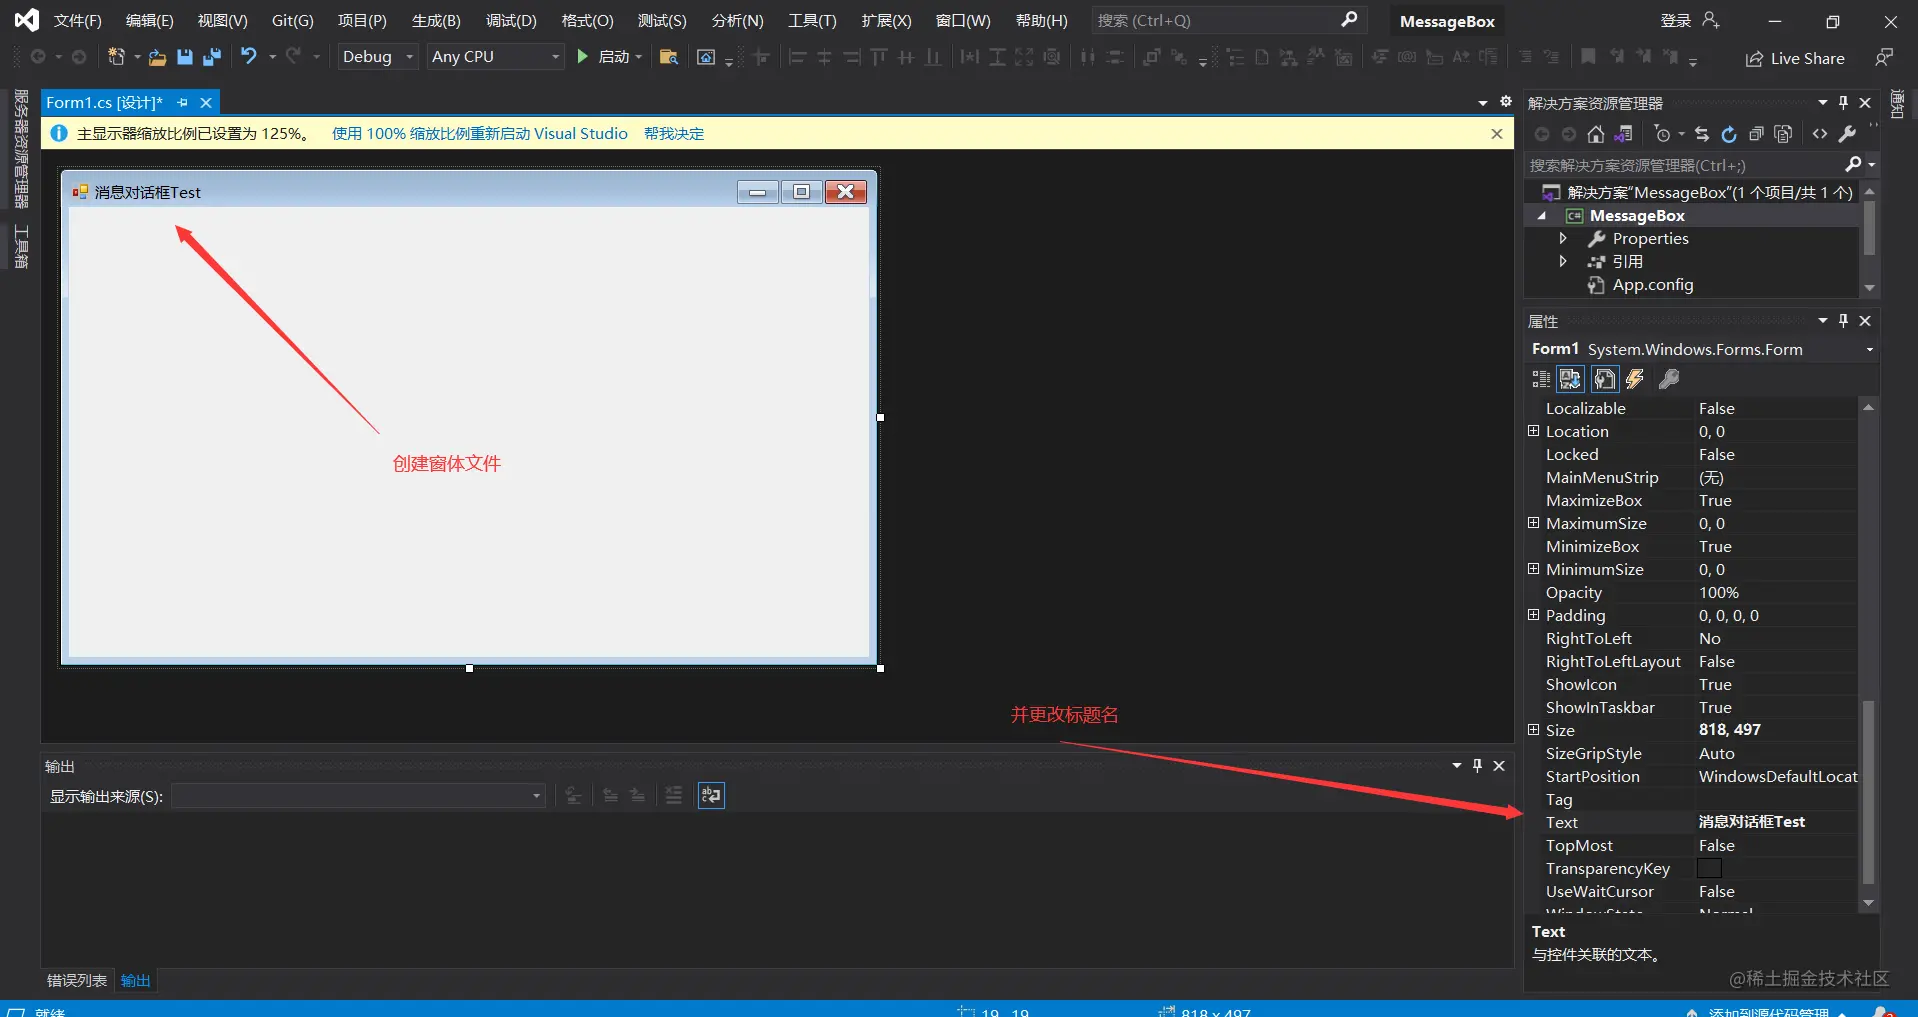Refresh the Solution Explorer

click(x=1729, y=134)
